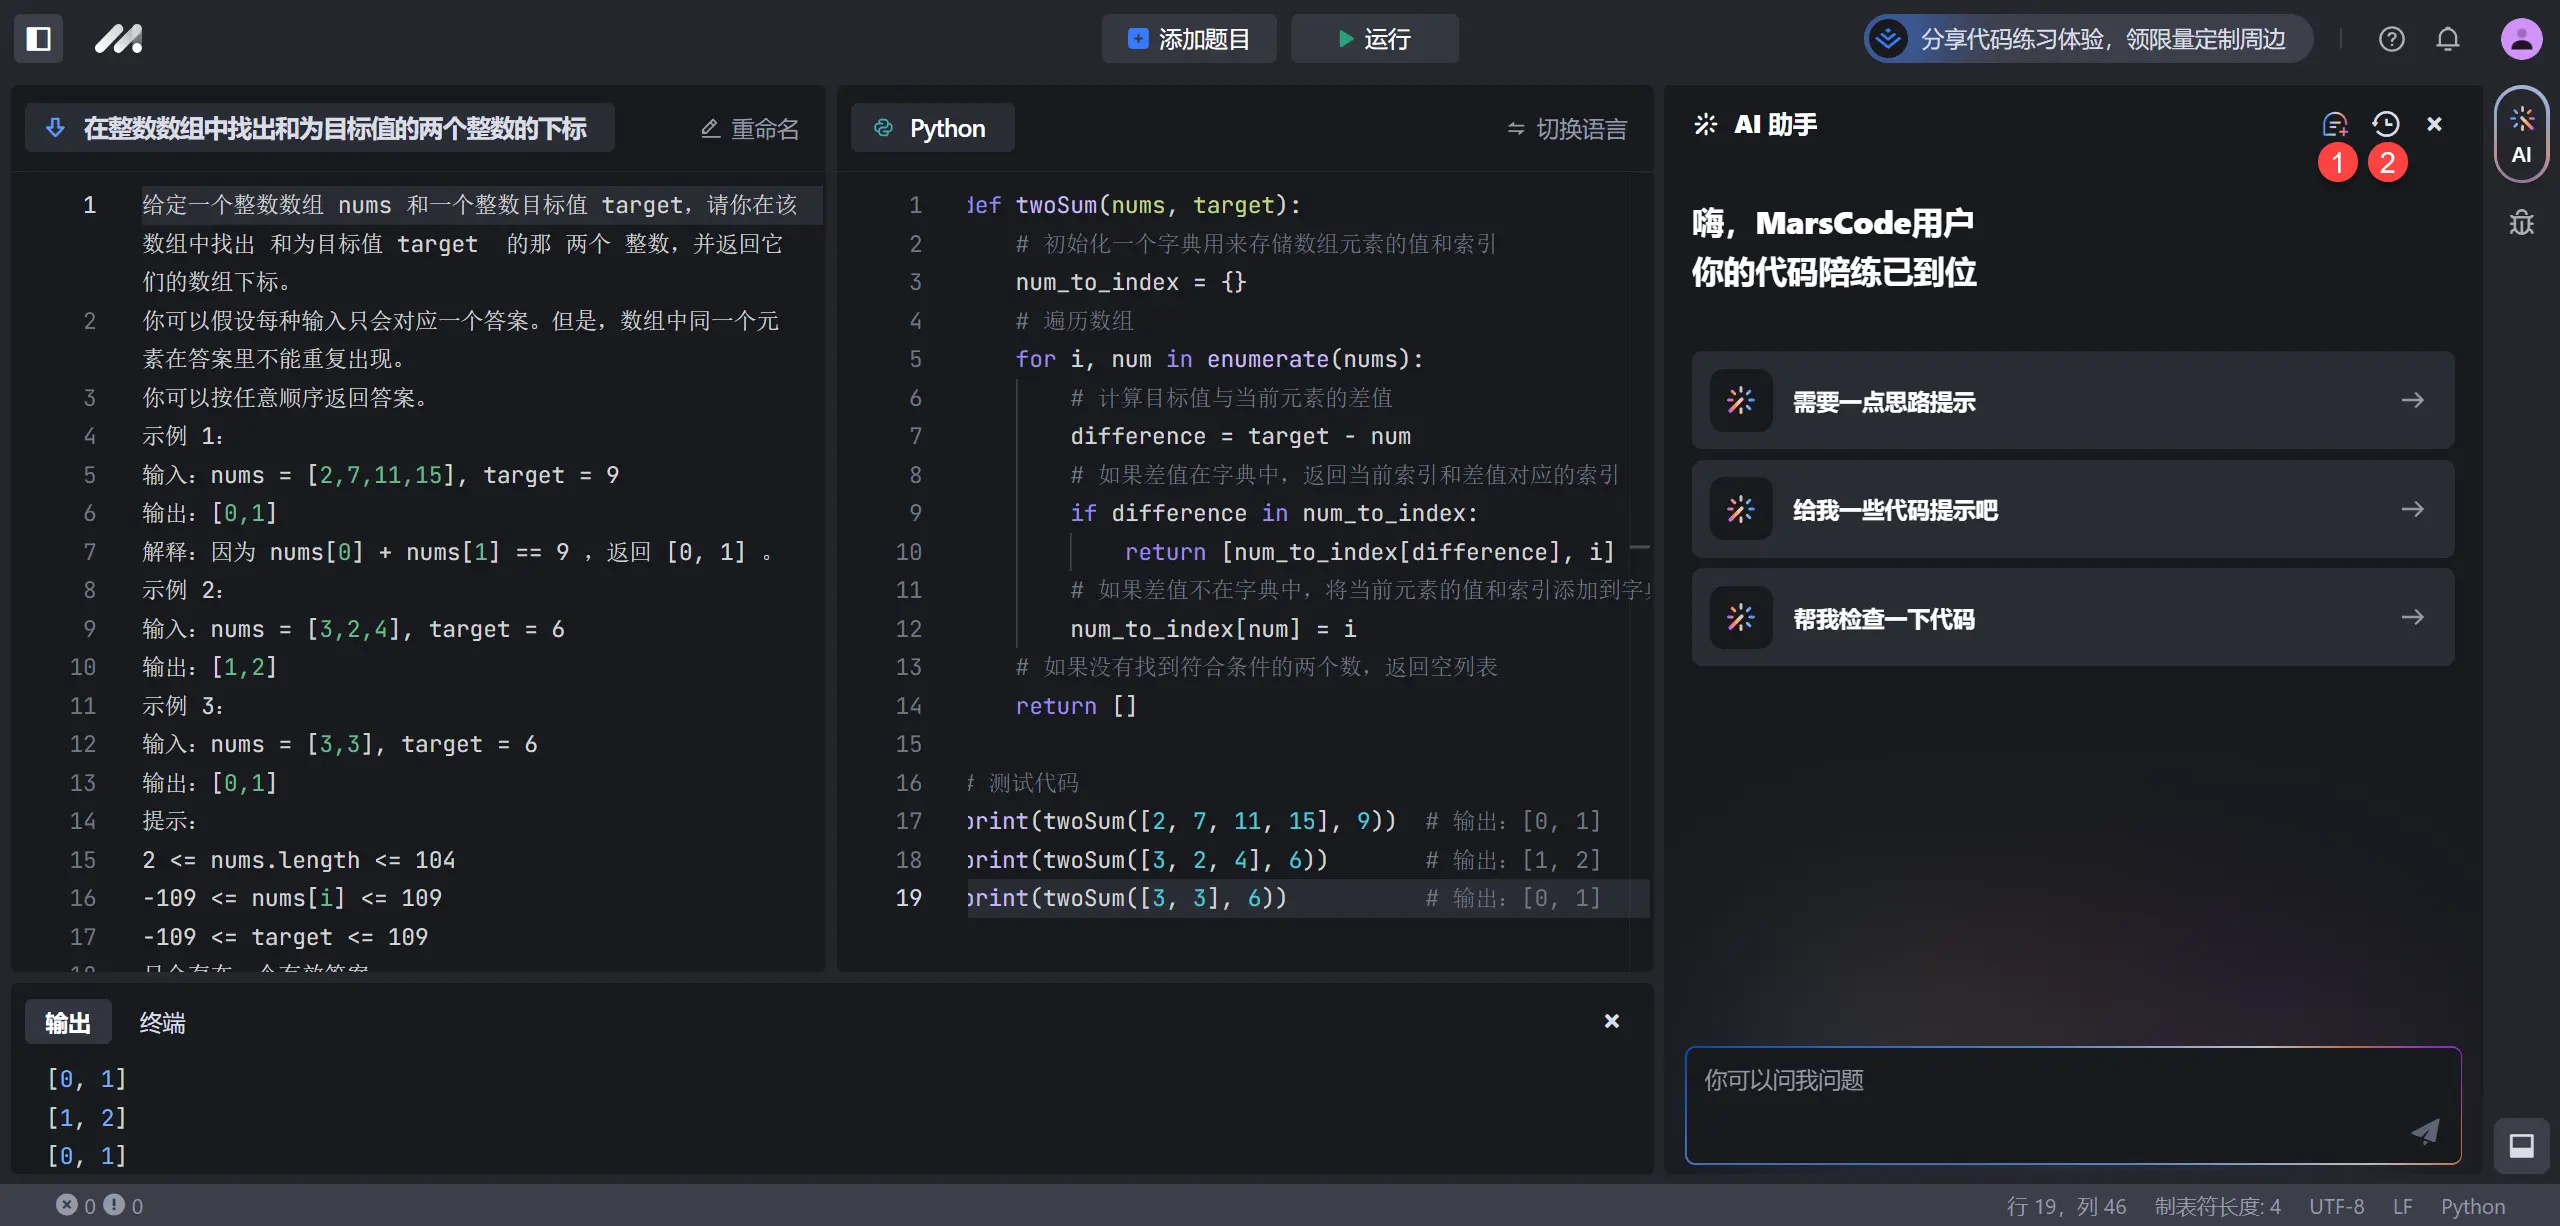Click 行 19, 列 46 cursor position

2066,1206
